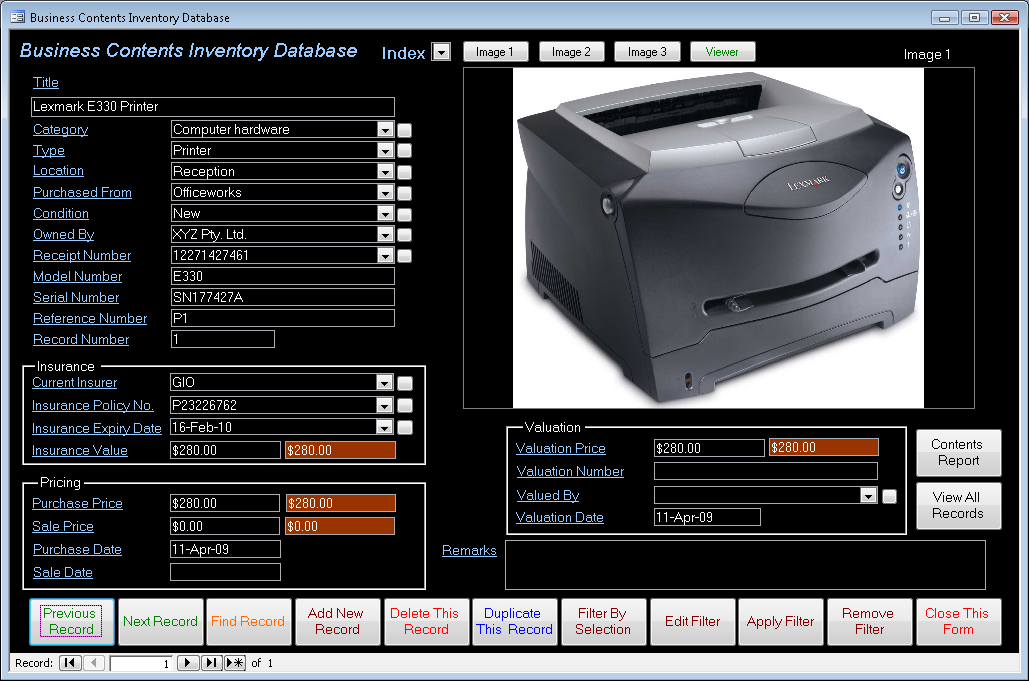Click Title field containing Lexmark E330 Printer
1029x681 pixels.
click(x=213, y=107)
